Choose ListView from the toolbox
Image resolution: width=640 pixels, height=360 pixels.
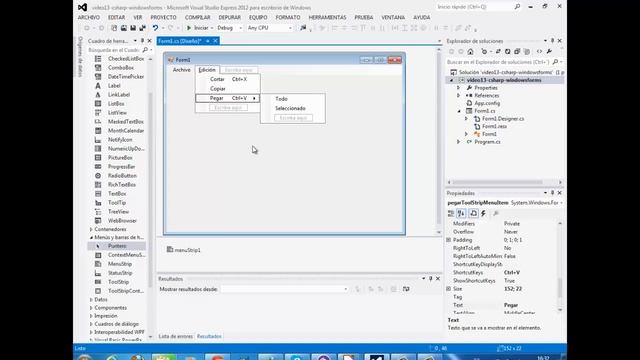click(x=117, y=113)
